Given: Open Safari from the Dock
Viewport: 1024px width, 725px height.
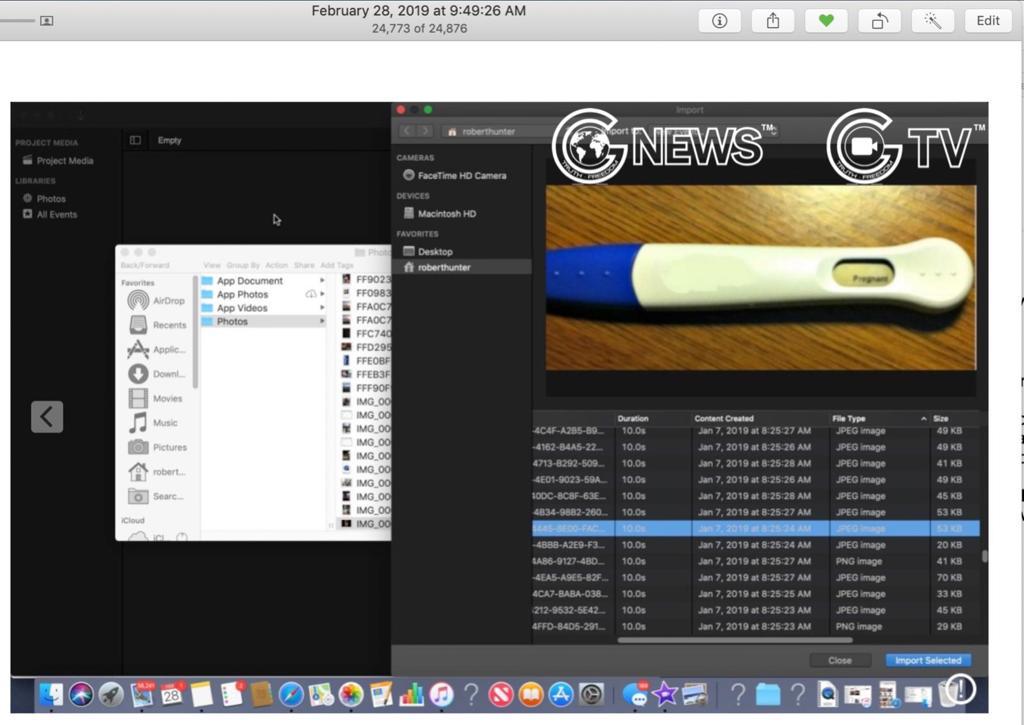Looking at the screenshot, I should [x=291, y=694].
